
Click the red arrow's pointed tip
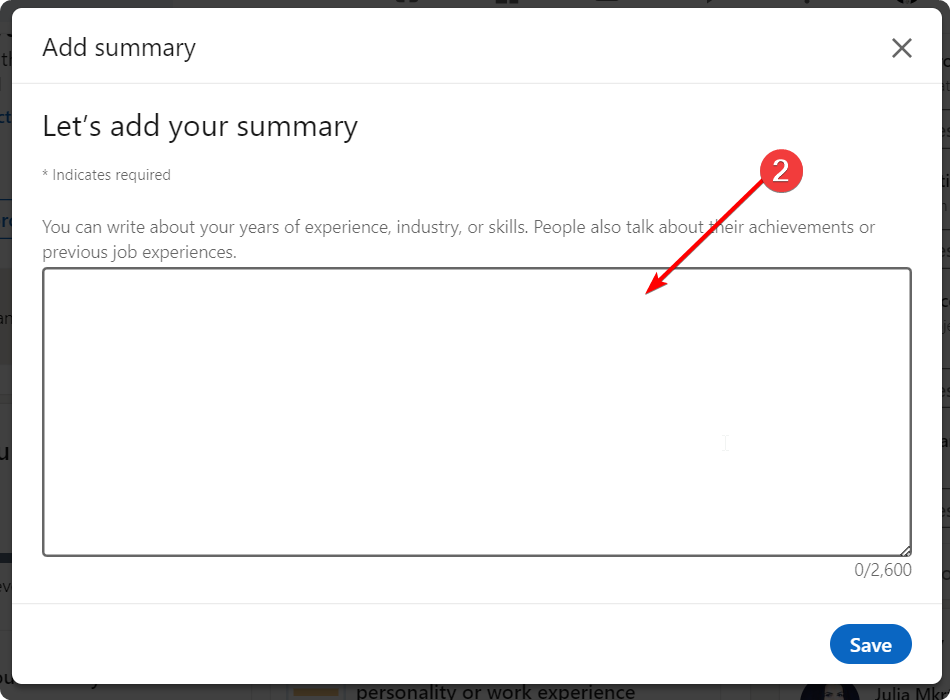coord(650,292)
